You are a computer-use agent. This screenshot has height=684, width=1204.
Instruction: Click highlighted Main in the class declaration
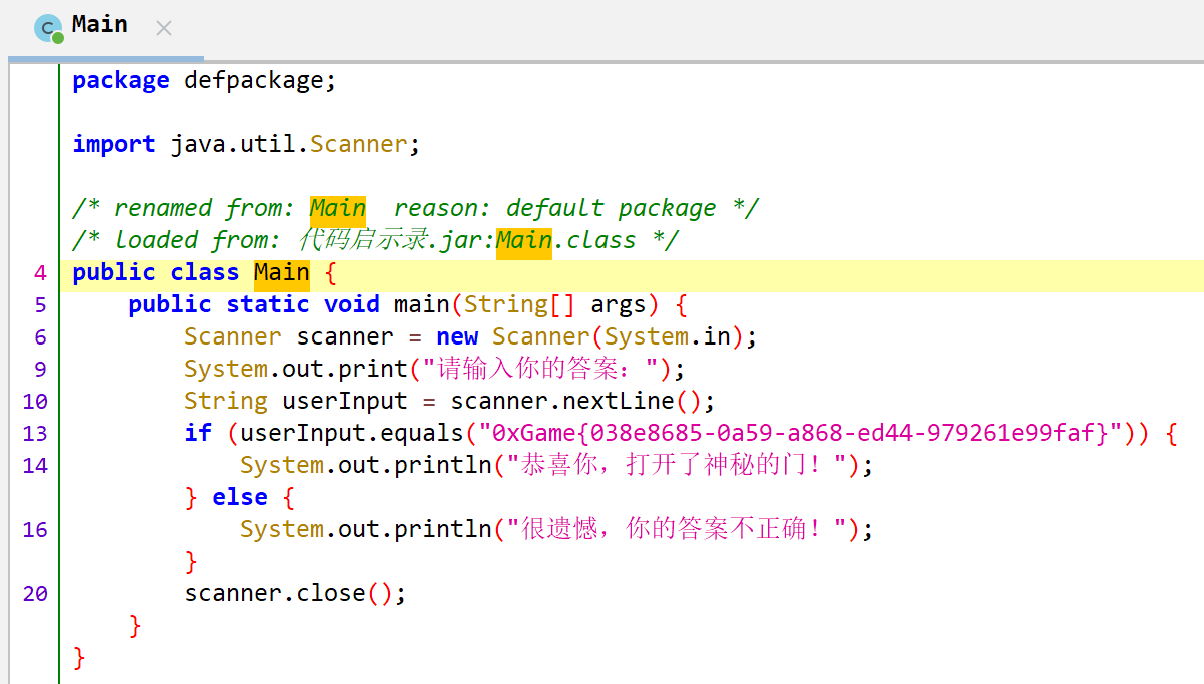pos(281,273)
